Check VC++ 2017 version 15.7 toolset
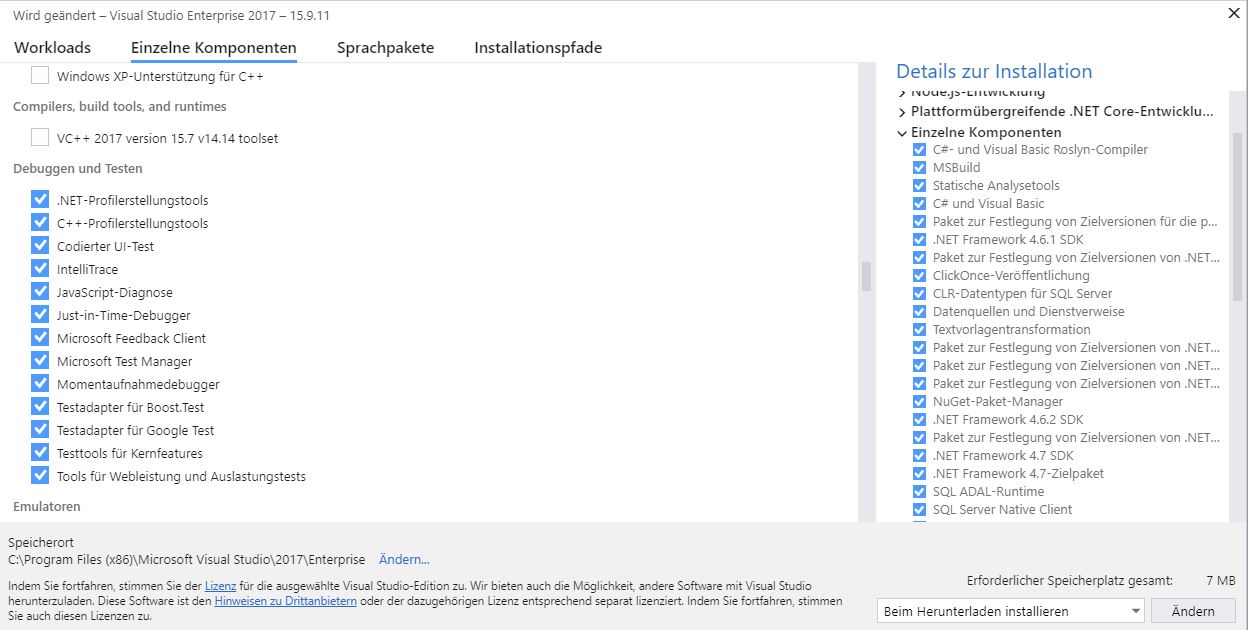The image size is (1248, 630). click(x=40, y=137)
